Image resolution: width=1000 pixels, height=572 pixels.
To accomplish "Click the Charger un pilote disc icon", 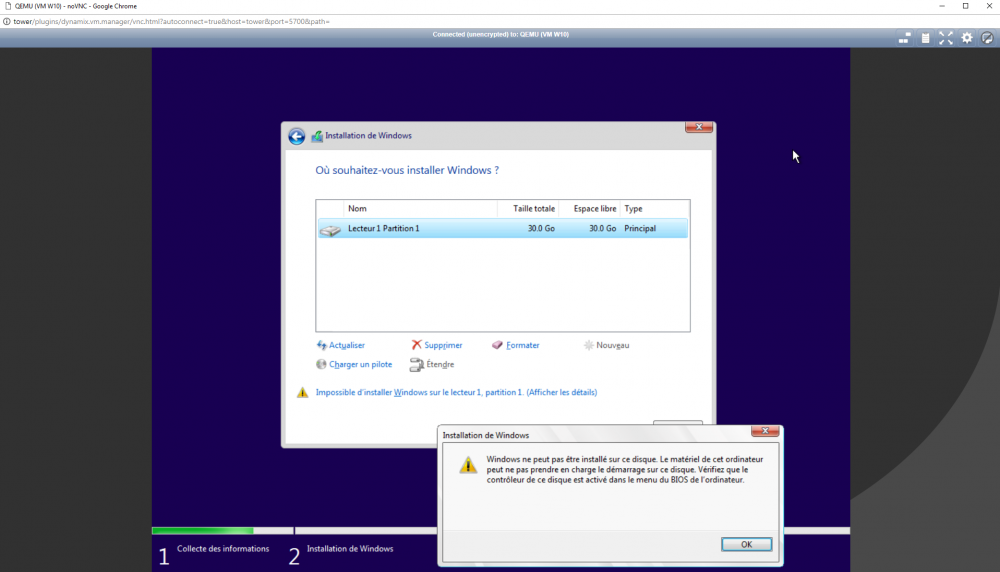I will pos(321,364).
